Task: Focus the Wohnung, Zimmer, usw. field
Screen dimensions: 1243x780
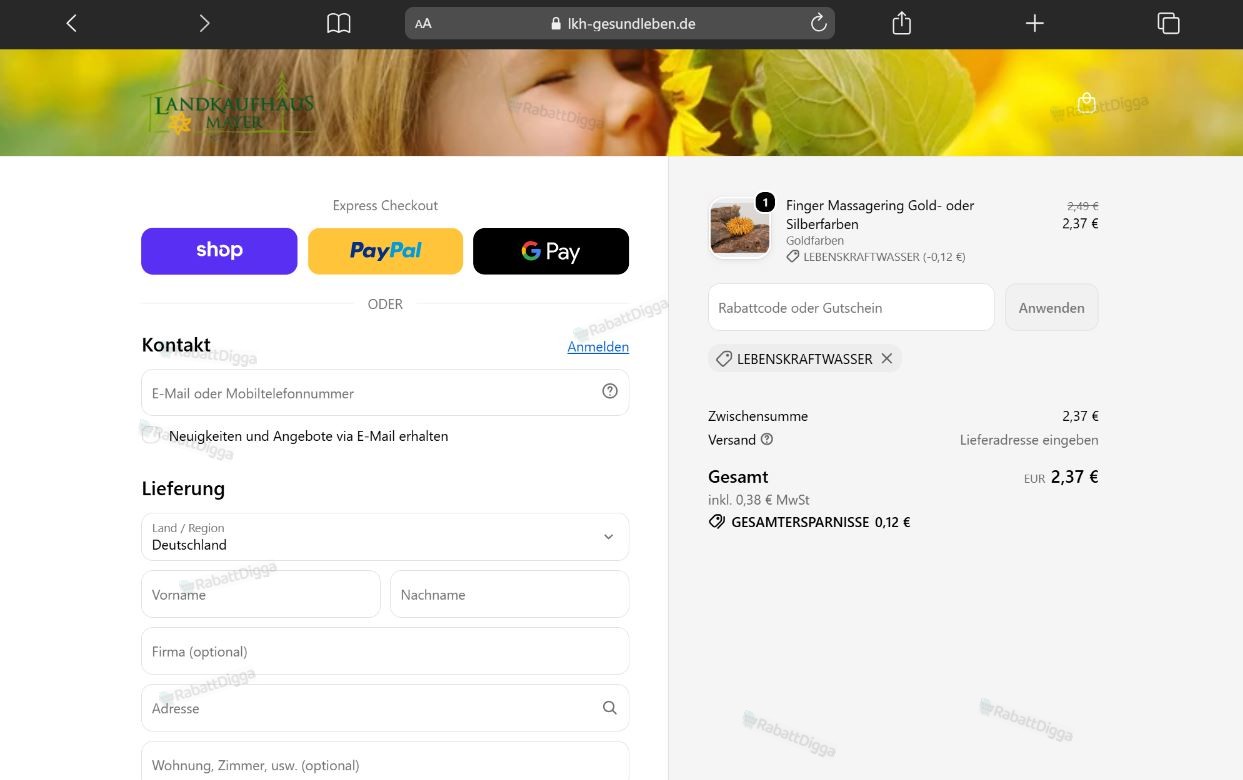Action: click(x=385, y=761)
